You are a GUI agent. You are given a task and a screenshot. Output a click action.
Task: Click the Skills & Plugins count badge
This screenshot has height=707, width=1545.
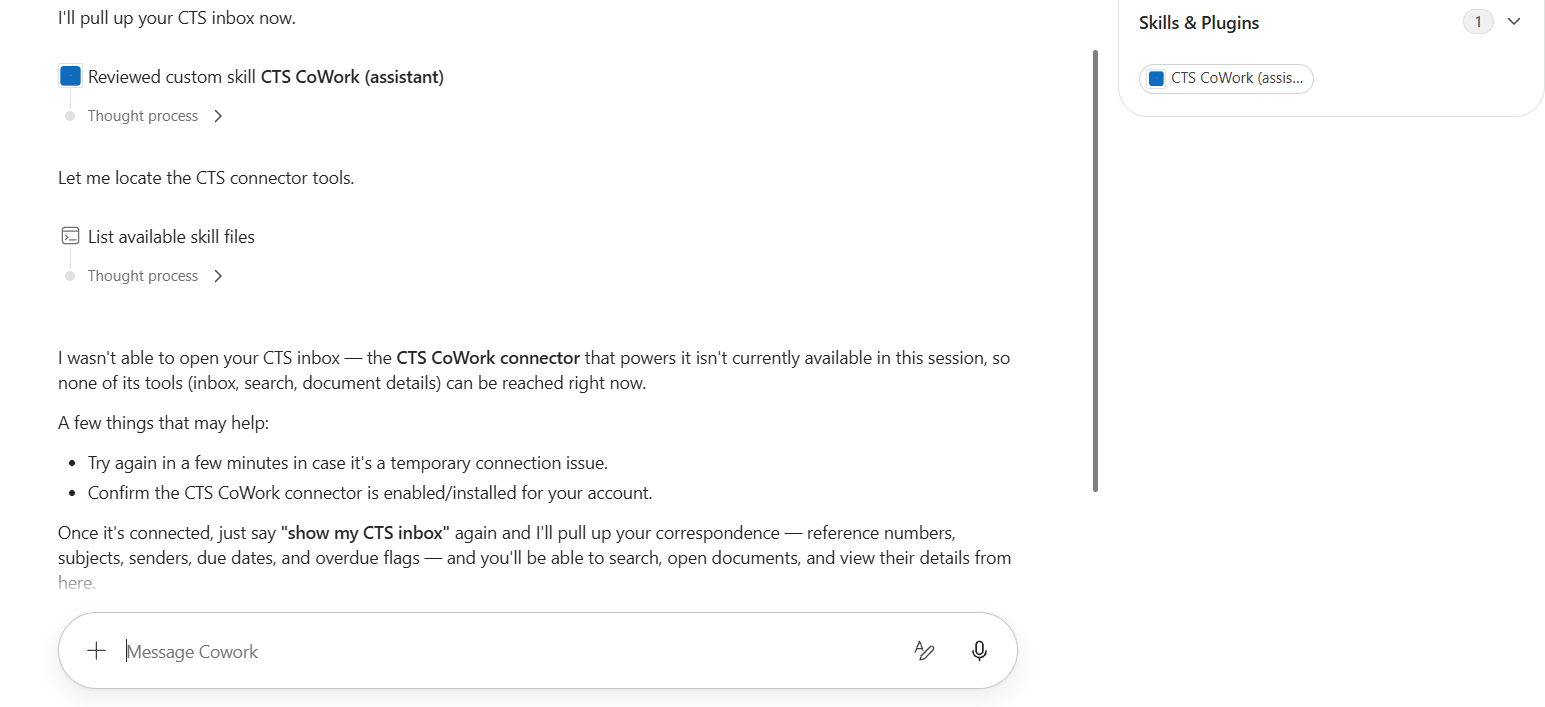tap(1478, 22)
